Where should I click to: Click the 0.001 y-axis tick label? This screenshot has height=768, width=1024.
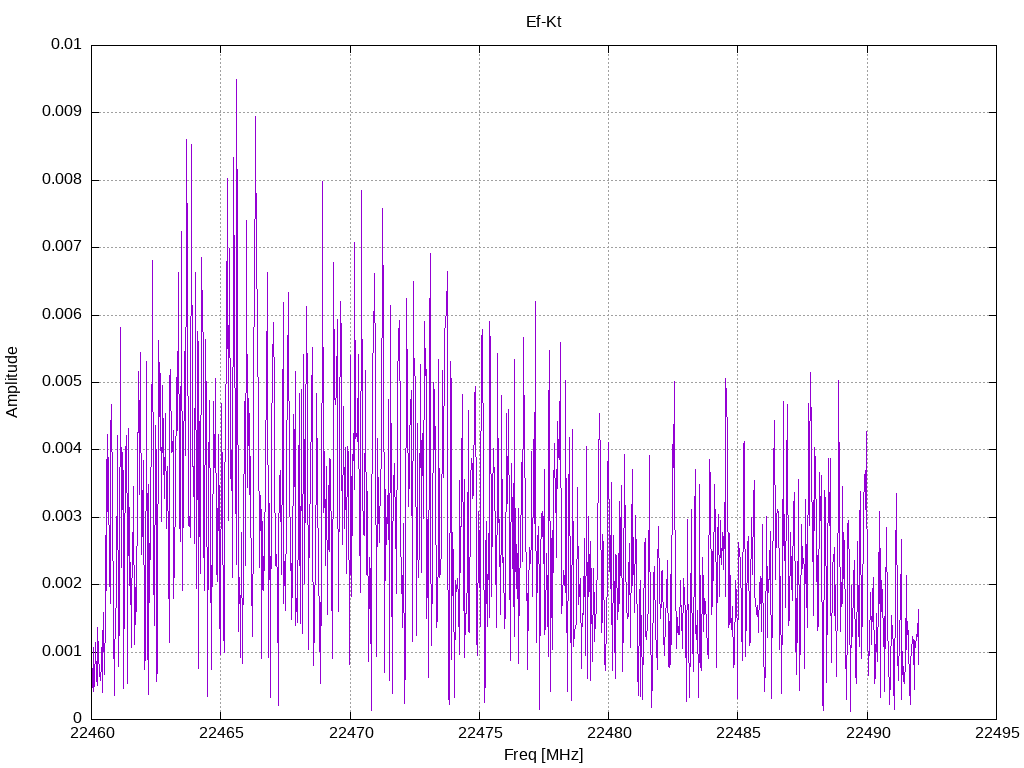pyautogui.click(x=62, y=651)
